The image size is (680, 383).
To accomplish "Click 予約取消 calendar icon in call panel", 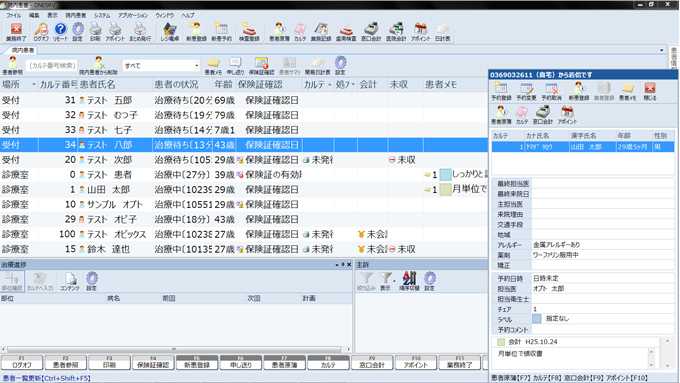I will coord(551,92).
